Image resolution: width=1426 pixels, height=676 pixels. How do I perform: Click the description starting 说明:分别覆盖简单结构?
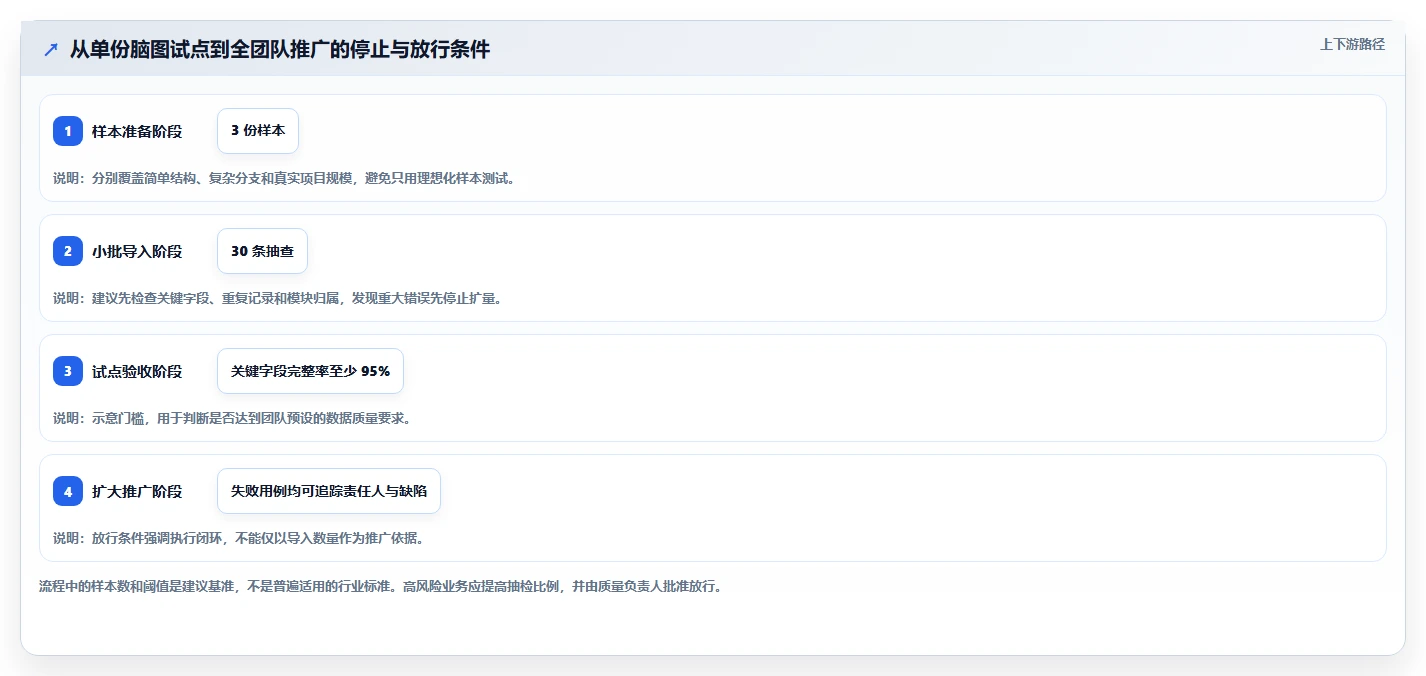286,178
